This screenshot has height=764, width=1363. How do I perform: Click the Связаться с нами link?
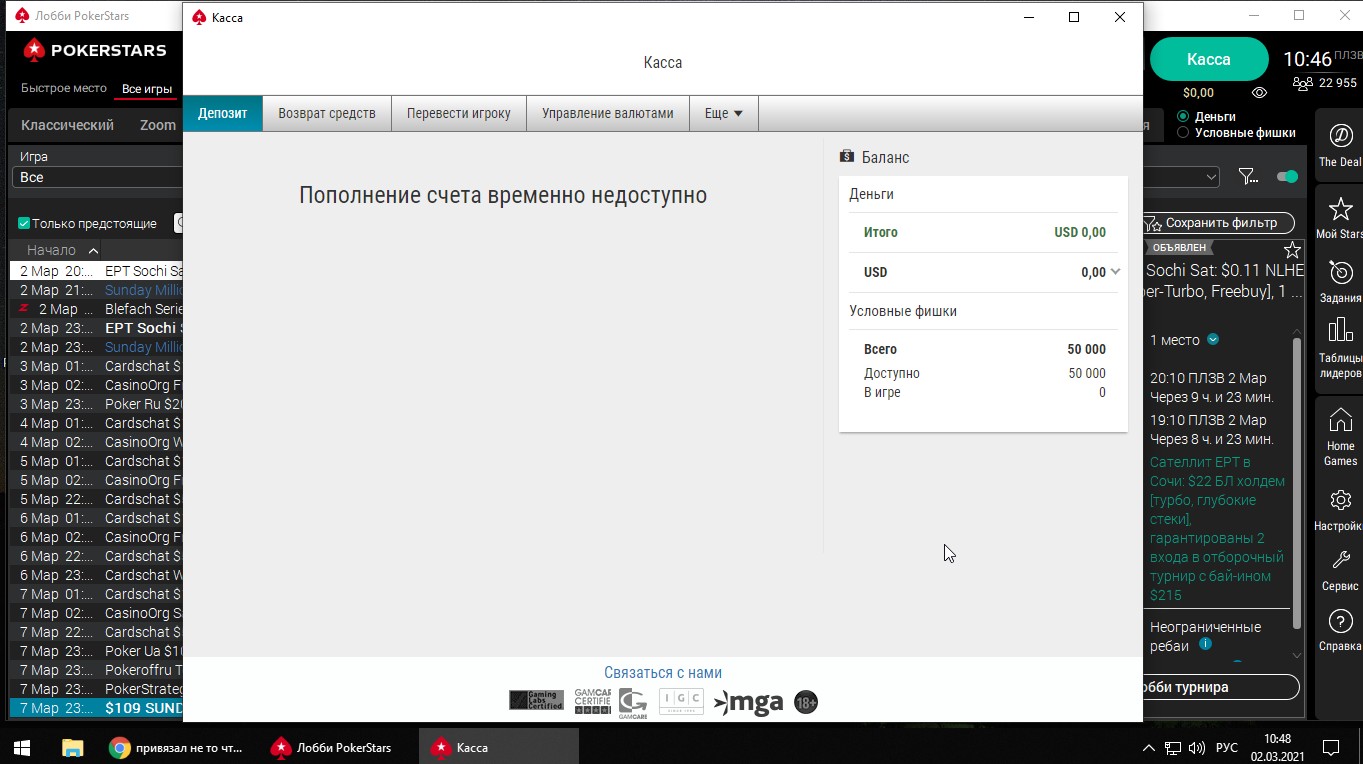663,673
